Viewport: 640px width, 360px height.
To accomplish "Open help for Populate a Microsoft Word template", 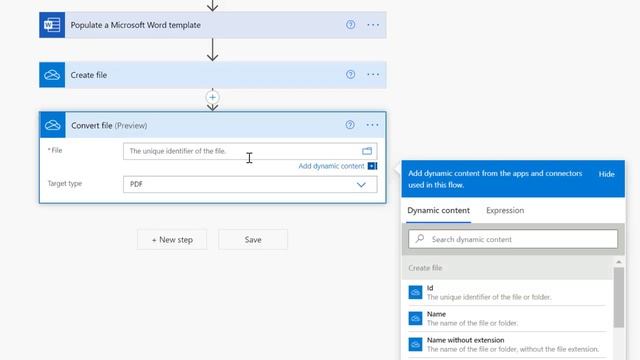I will point(350,25).
